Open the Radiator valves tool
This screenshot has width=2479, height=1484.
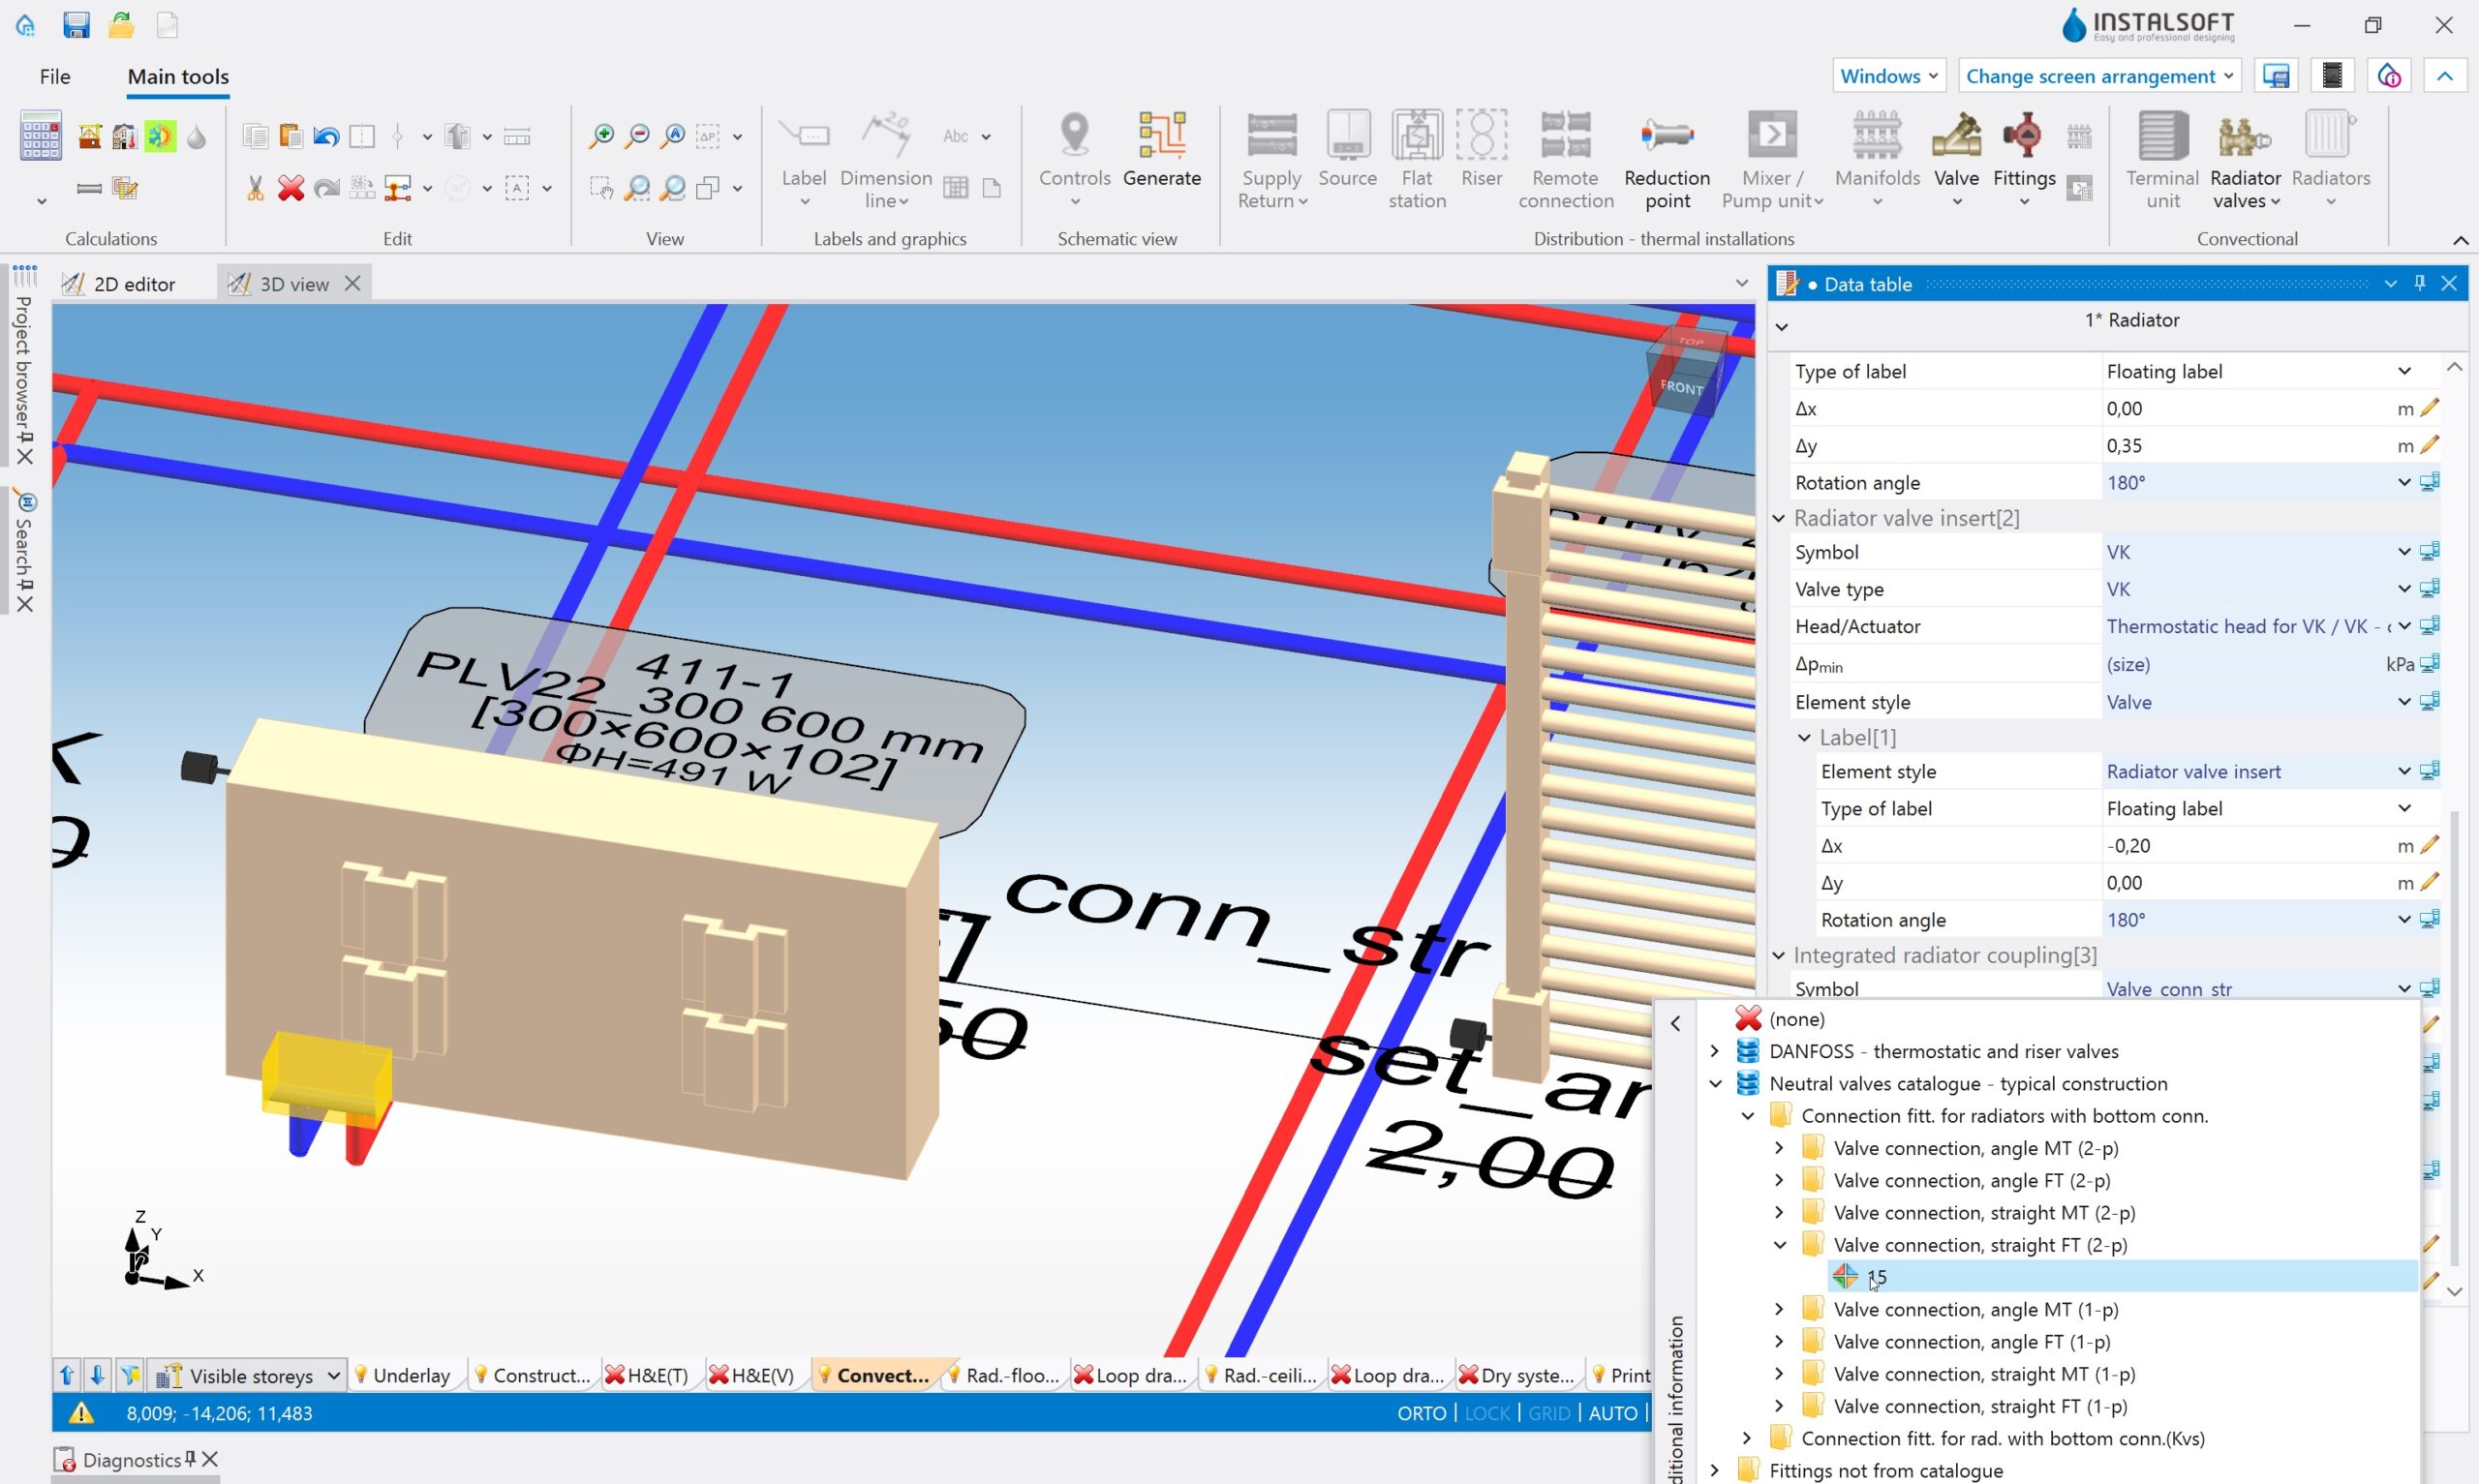coord(2245,160)
